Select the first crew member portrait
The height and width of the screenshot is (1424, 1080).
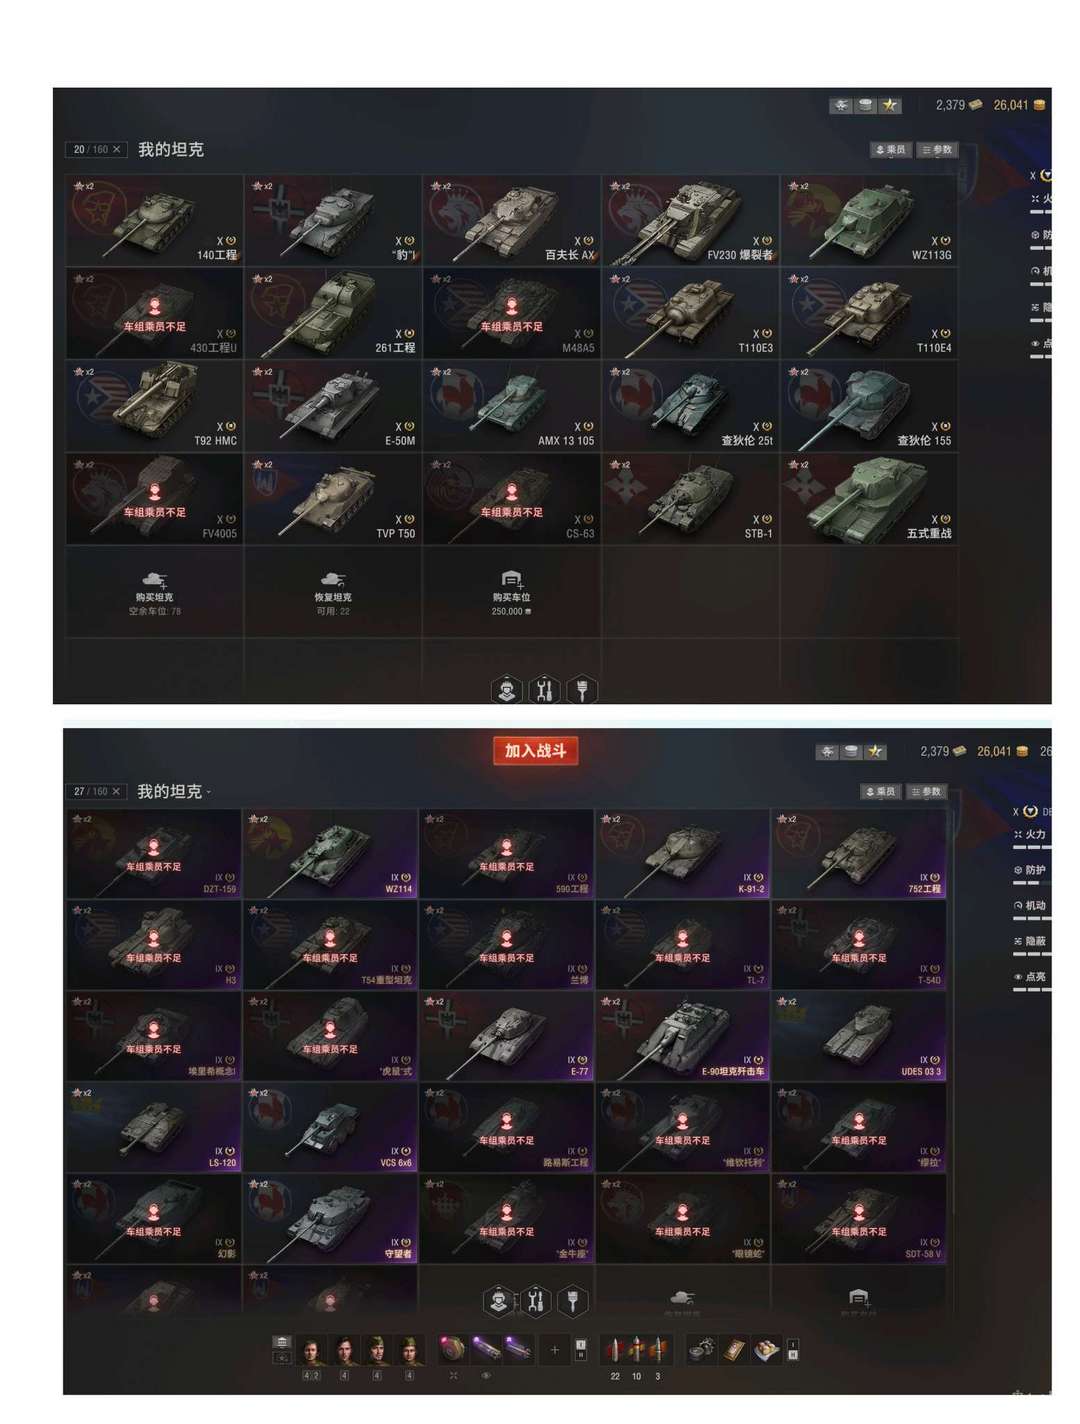pos(311,1350)
